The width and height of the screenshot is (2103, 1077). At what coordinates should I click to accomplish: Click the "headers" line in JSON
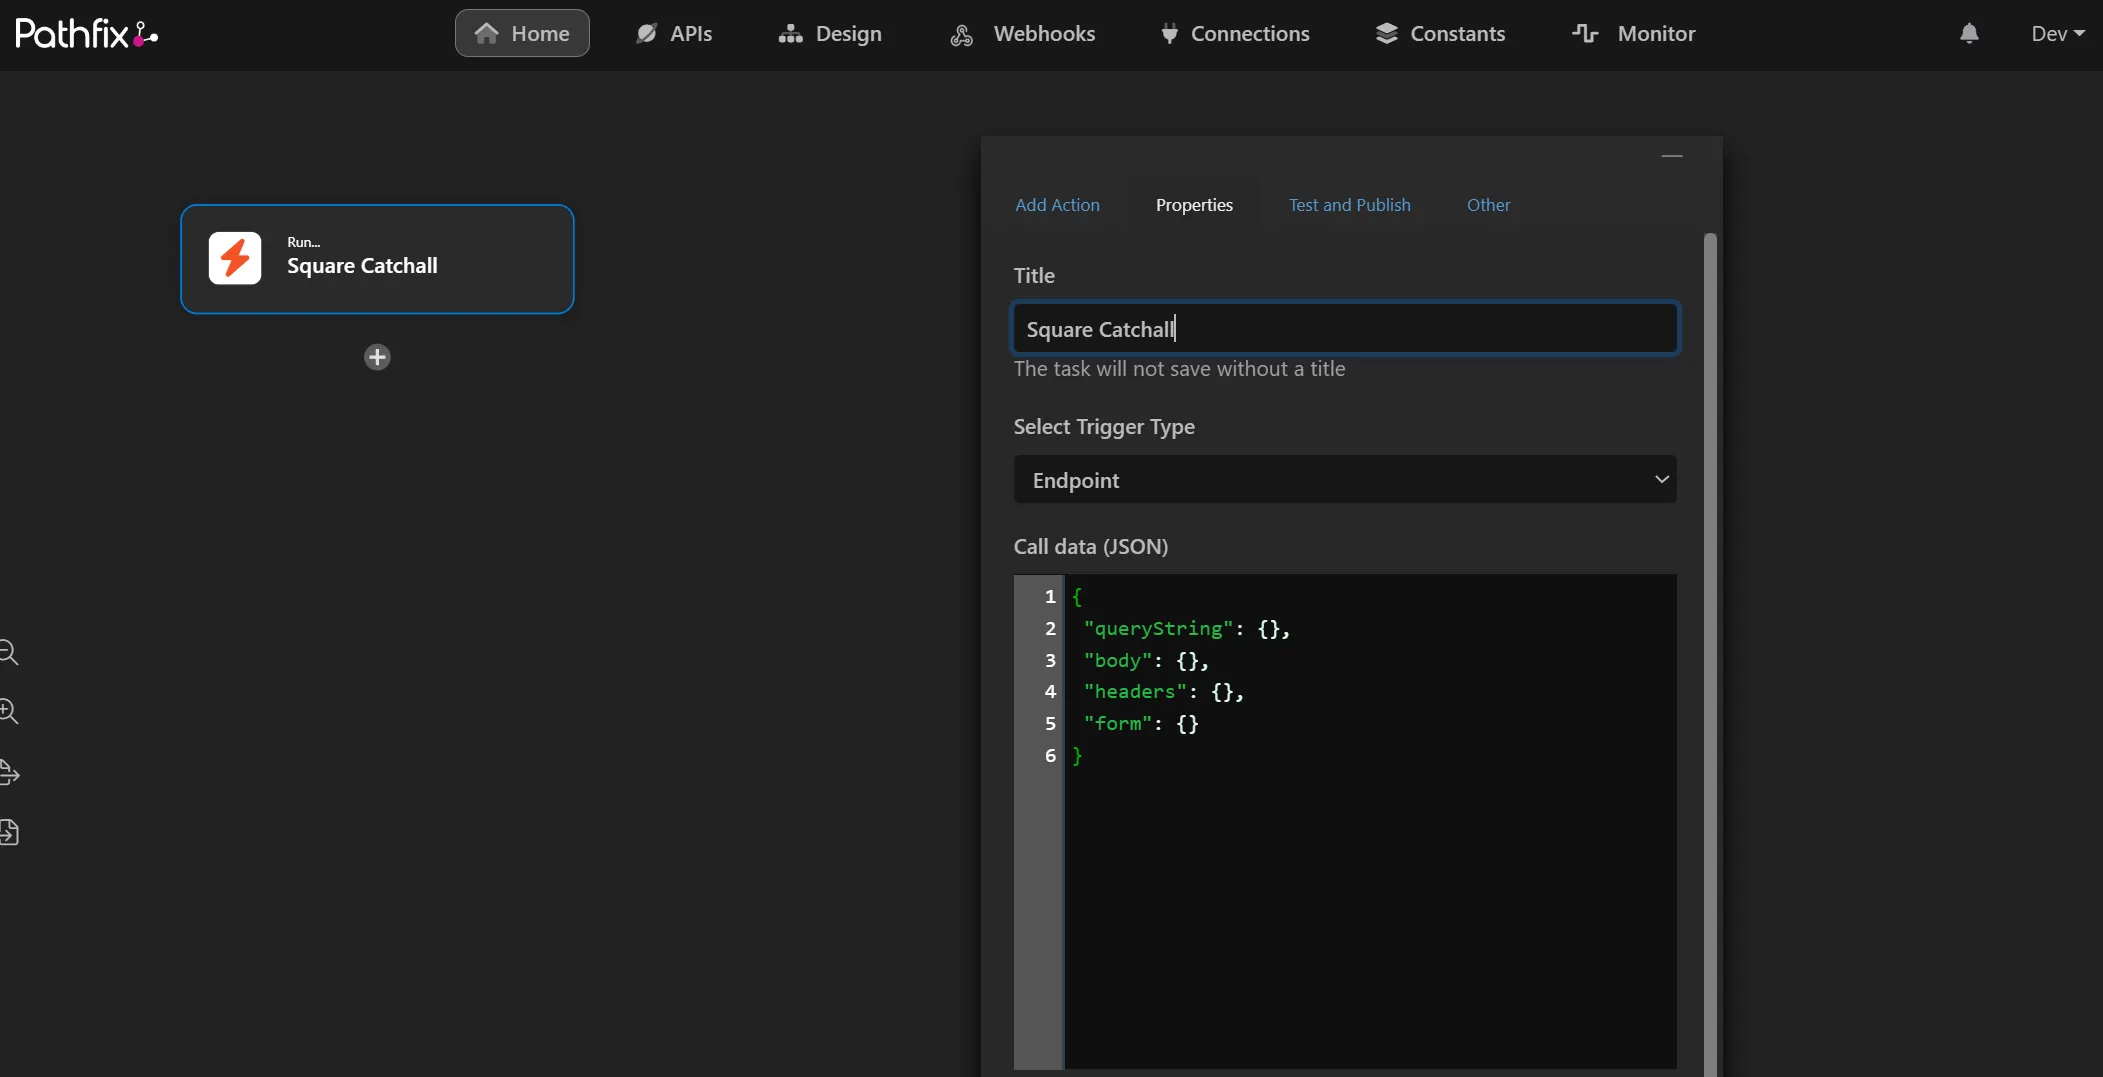pyautogui.click(x=1163, y=692)
